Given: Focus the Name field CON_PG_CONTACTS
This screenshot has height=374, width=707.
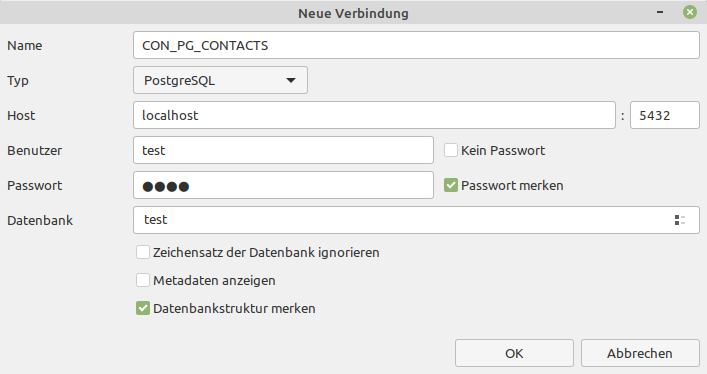Looking at the screenshot, I should (416, 45).
